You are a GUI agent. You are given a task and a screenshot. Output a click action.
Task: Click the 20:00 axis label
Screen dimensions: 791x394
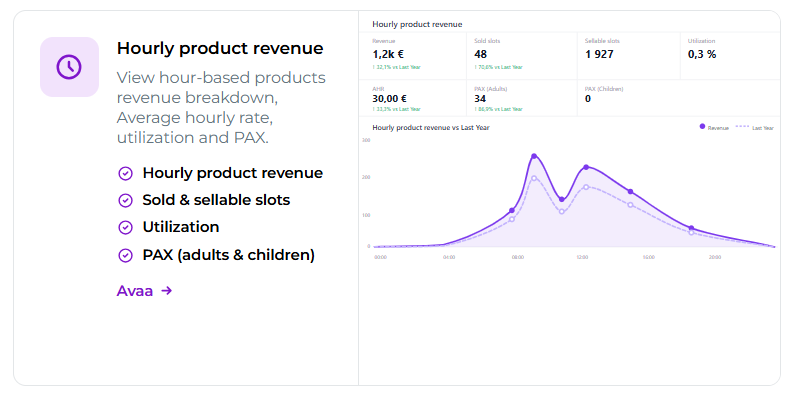[x=715, y=257]
